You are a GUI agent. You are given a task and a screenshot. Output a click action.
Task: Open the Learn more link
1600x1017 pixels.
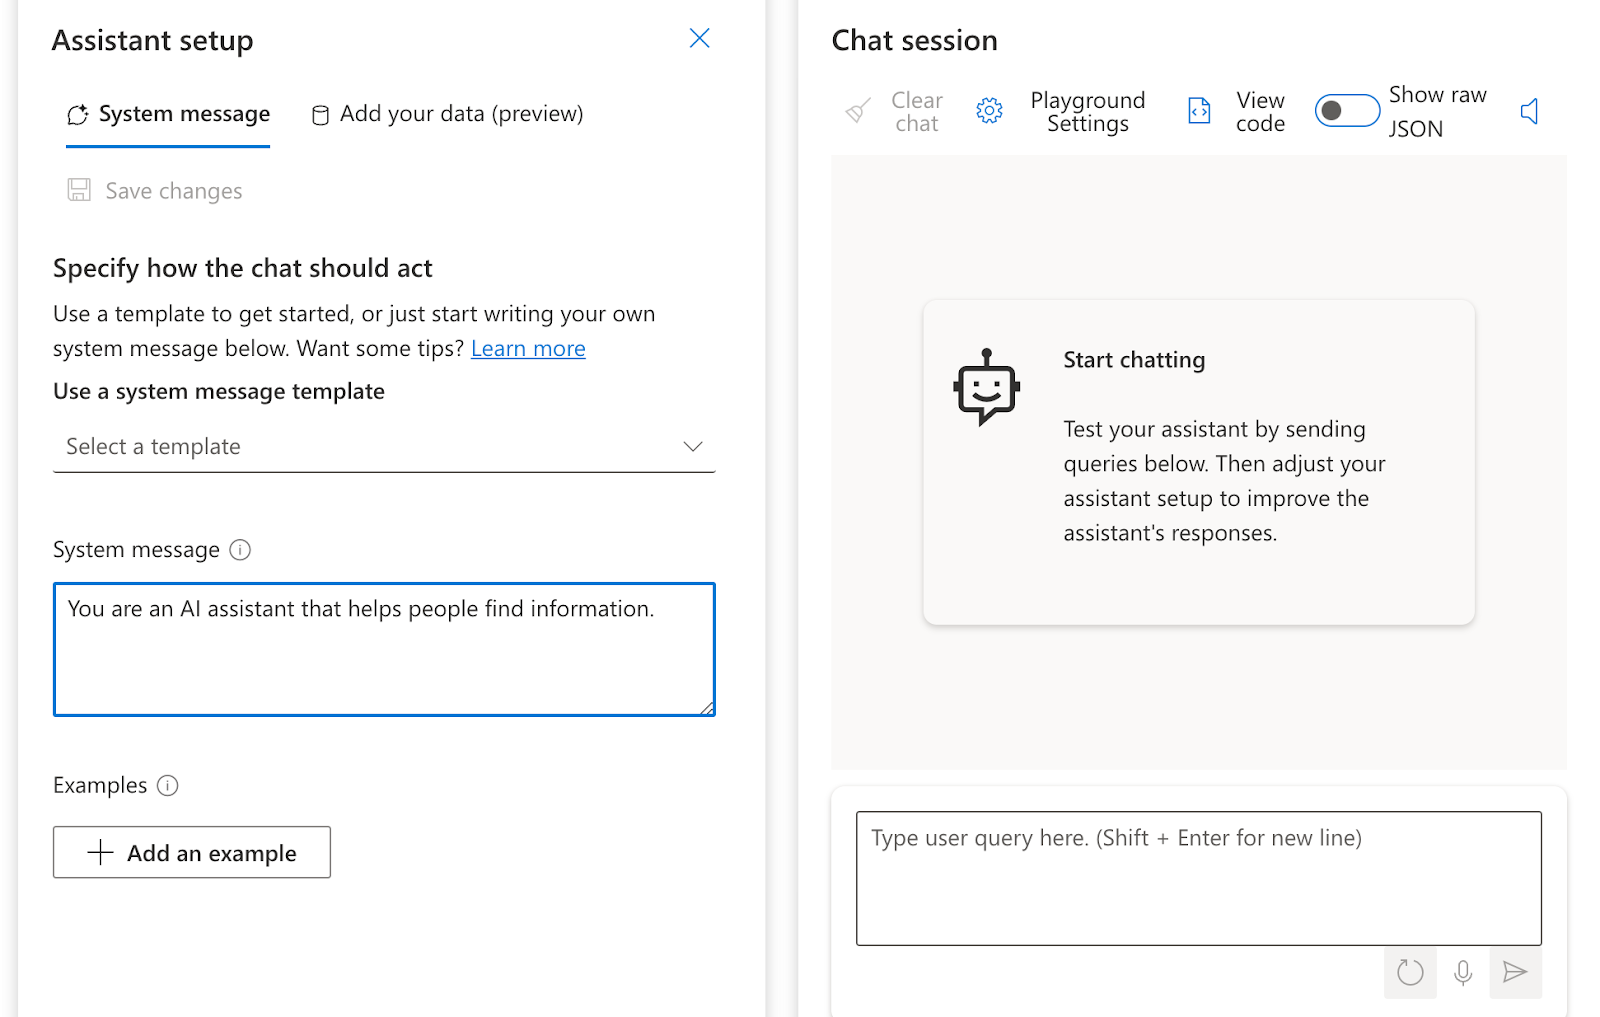(528, 348)
